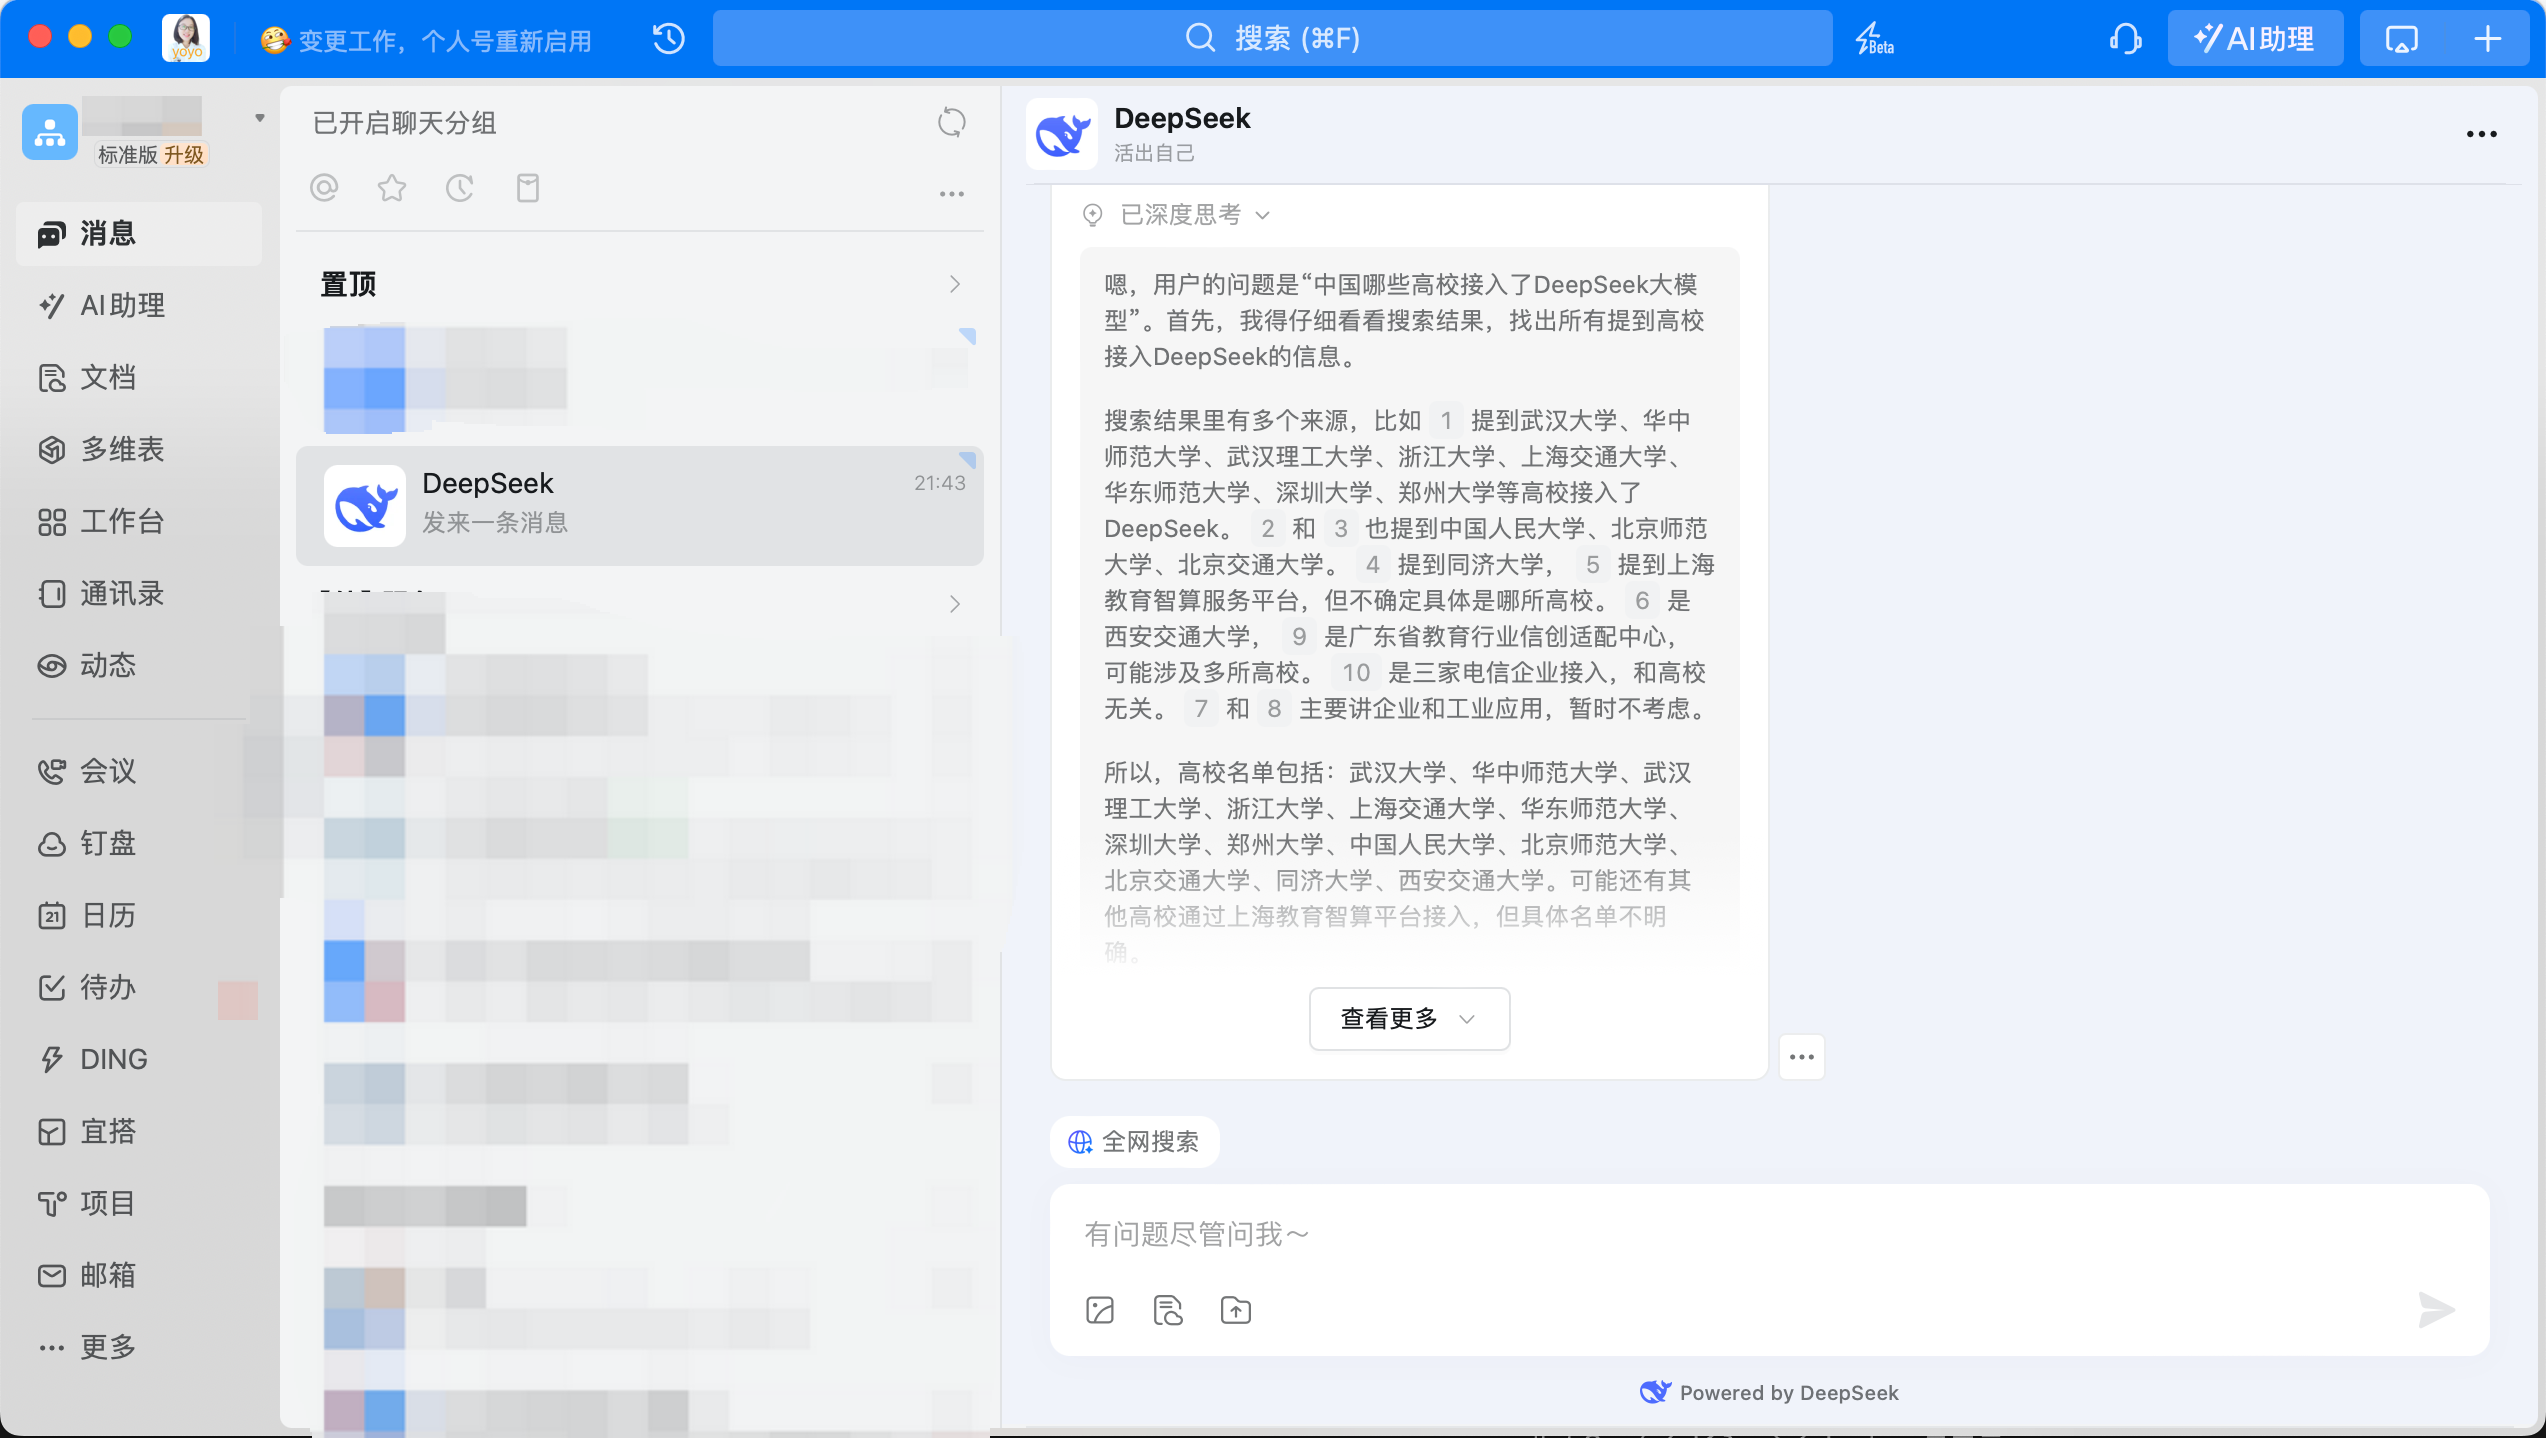Image resolution: width=2546 pixels, height=1438 pixels.
Task: Click the file upload icon below input
Action: 1236,1310
